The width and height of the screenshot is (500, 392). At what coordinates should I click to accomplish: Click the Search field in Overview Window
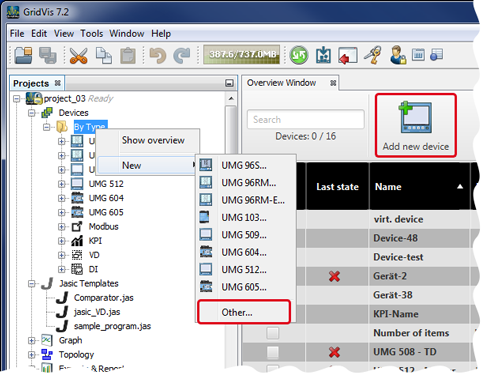point(306,119)
